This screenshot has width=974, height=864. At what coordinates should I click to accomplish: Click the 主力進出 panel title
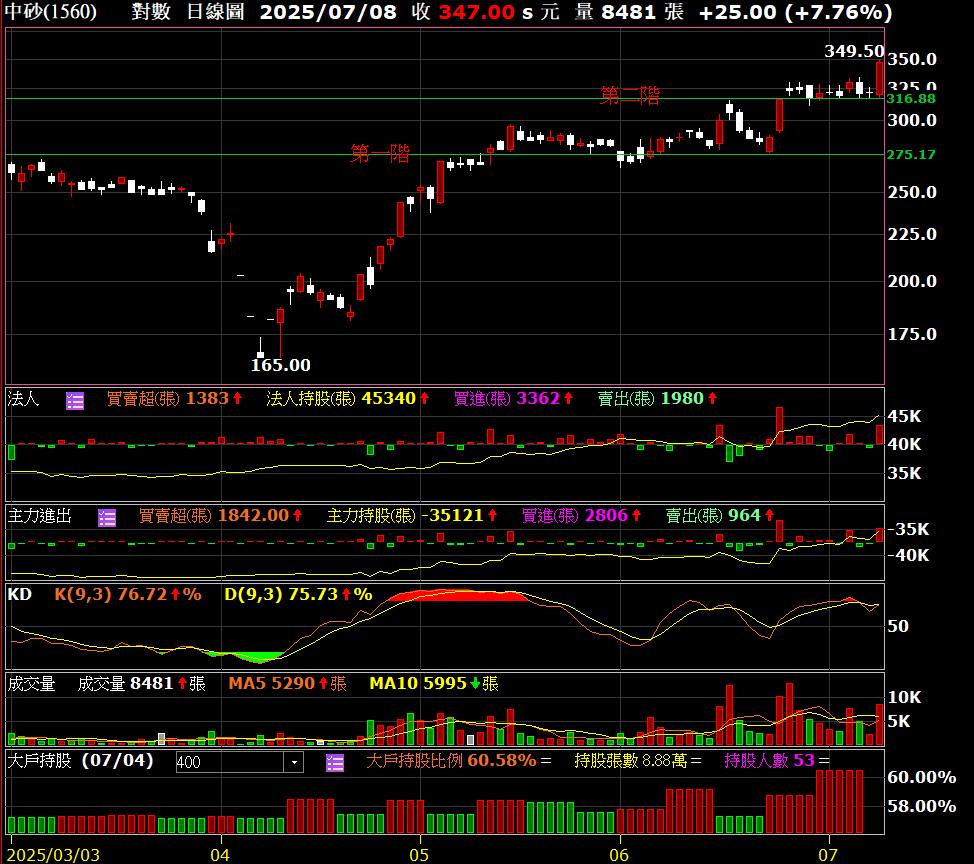pyautogui.click(x=40, y=516)
